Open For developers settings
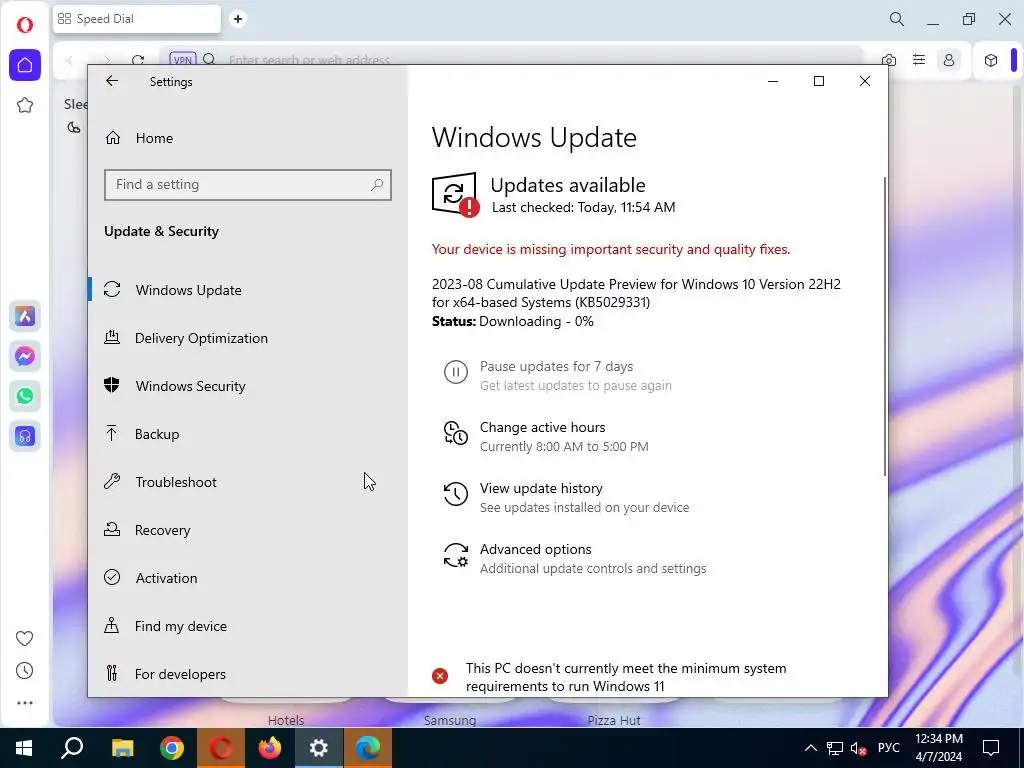1024x768 pixels. coord(180,674)
